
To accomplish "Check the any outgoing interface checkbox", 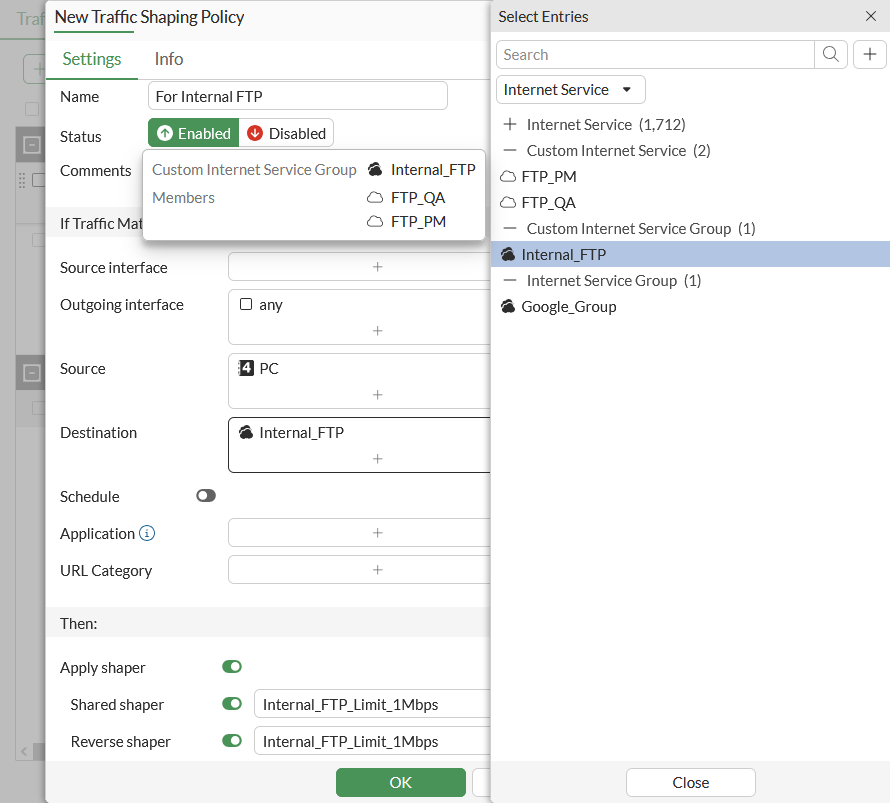I will (x=246, y=305).
